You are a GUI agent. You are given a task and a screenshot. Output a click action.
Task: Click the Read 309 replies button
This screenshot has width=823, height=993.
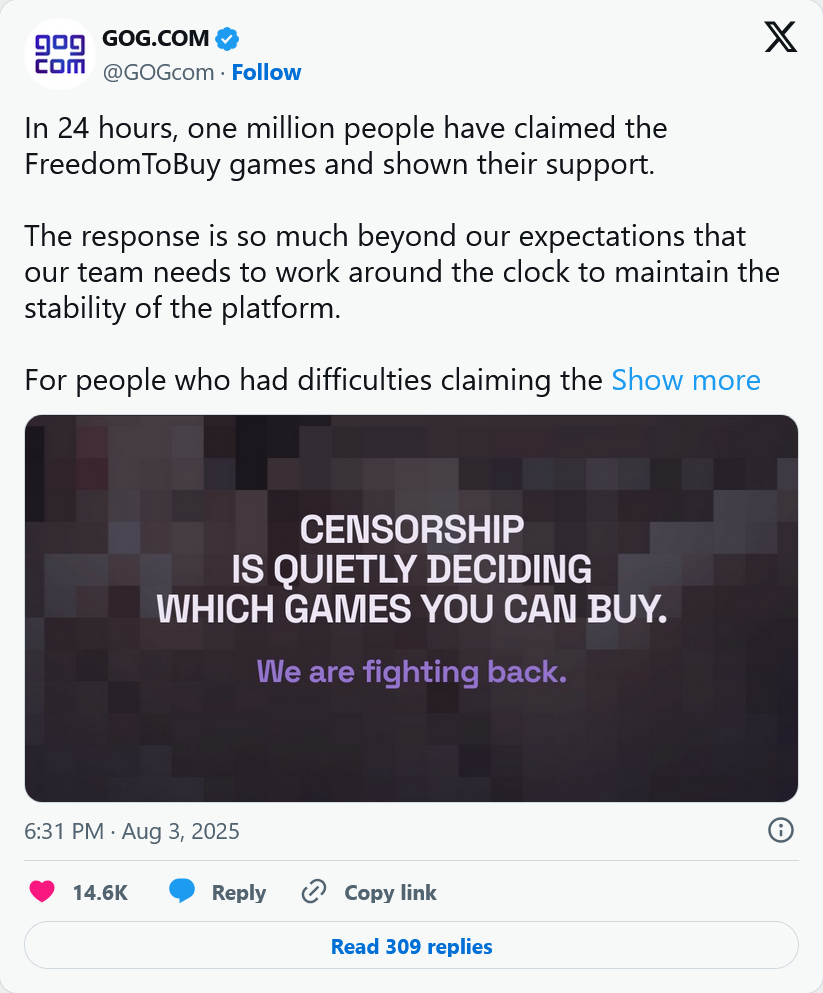pyautogui.click(x=411, y=946)
